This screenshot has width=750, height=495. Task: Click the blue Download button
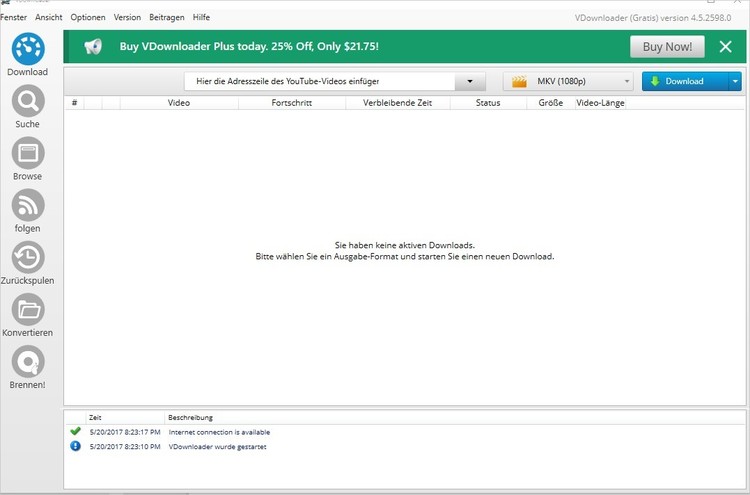(685, 81)
